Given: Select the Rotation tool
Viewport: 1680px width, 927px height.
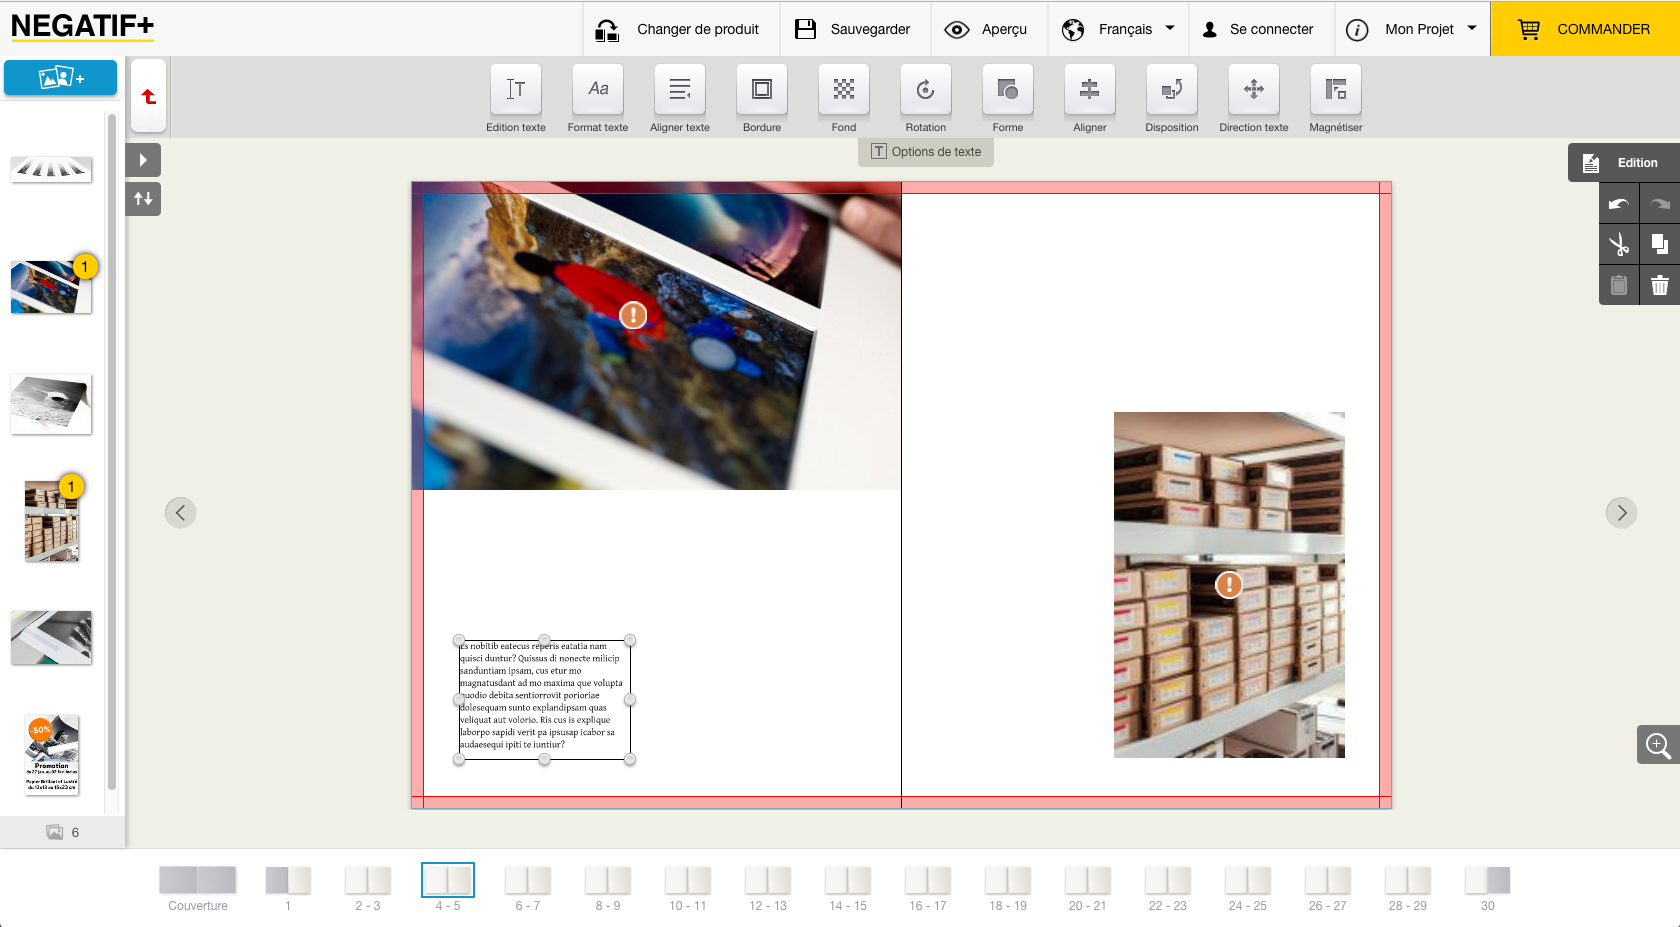Looking at the screenshot, I should tap(926, 98).
